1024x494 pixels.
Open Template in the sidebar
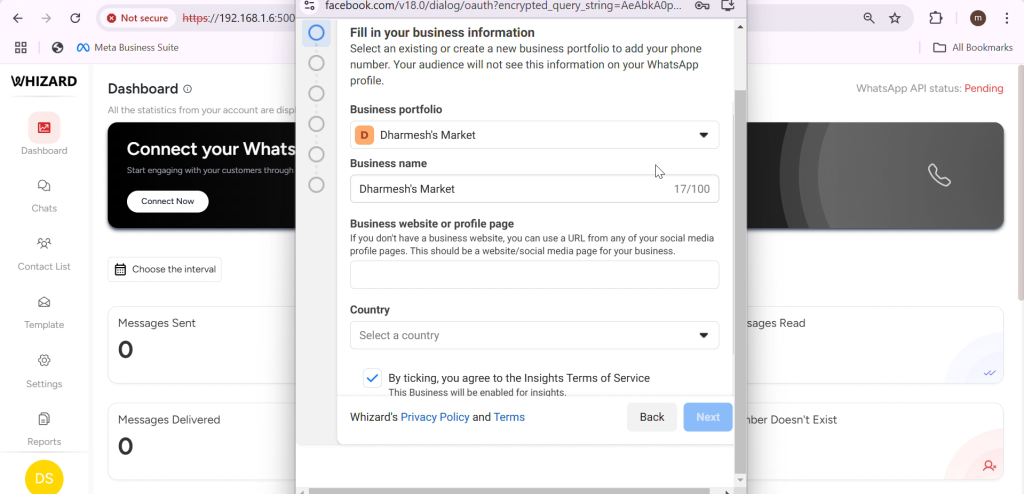[x=44, y=312]
